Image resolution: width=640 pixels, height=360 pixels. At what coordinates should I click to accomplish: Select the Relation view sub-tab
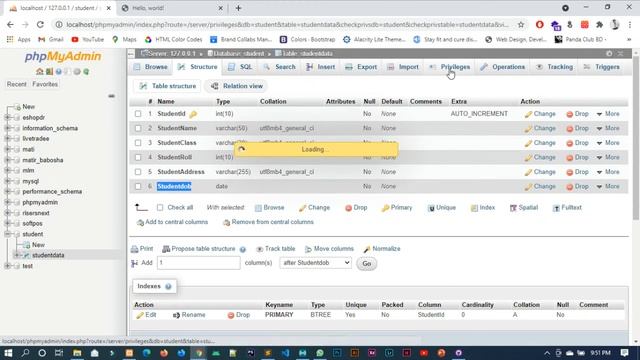[237, 86]
